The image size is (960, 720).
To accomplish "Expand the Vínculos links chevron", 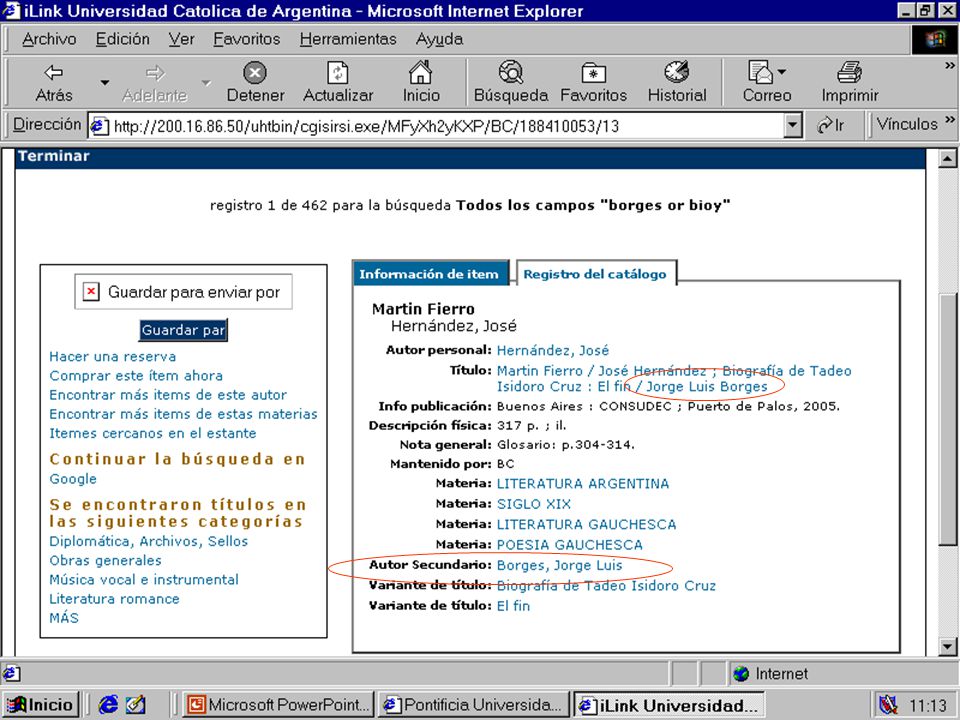I will (x=950, y=119).
